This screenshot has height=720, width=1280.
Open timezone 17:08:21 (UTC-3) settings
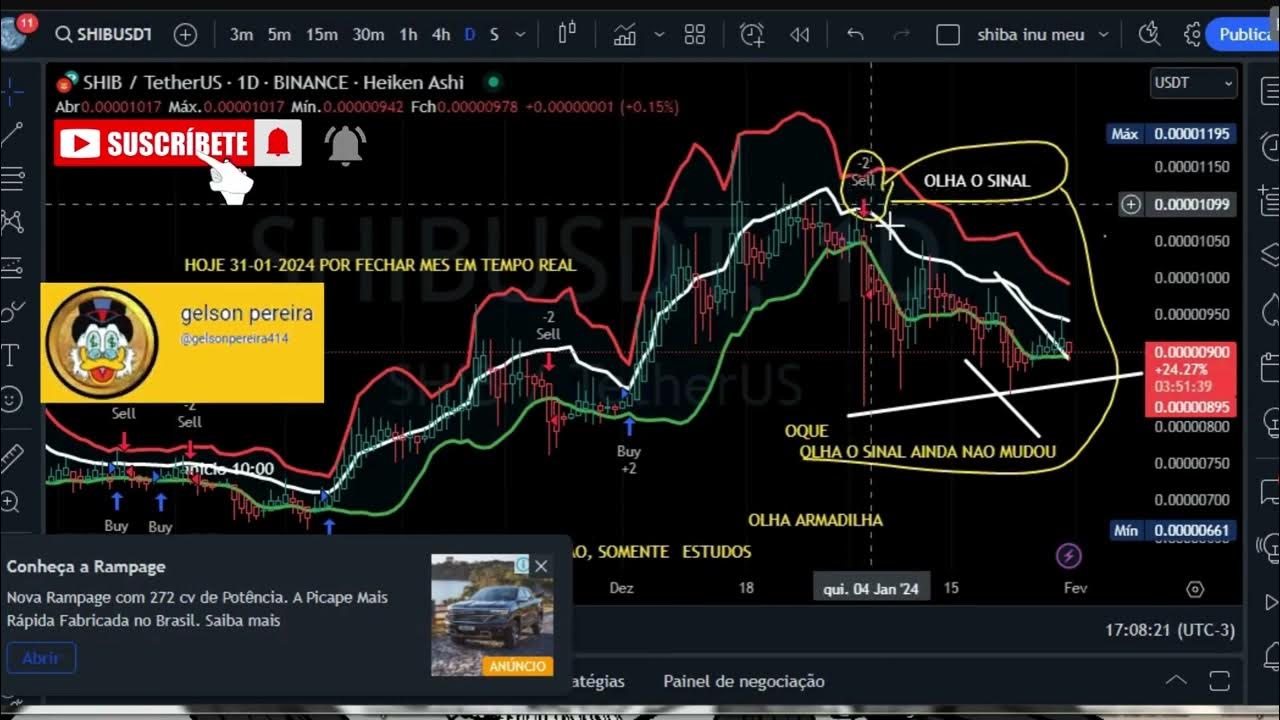coord(1170,630)
